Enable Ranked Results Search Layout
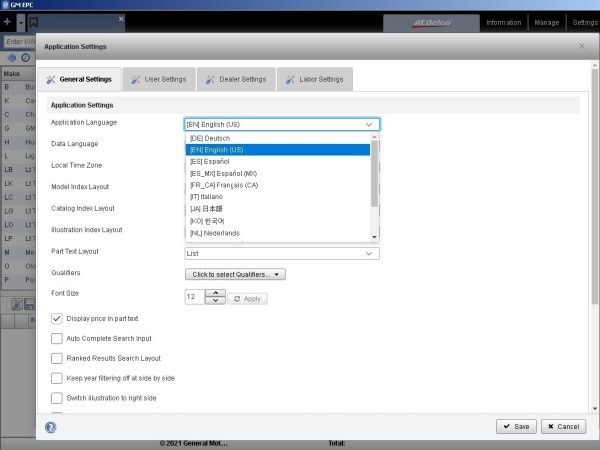600x450 pixels. tap(57, 358)
